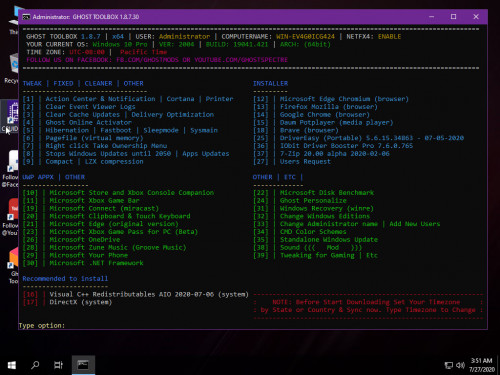Viewport: 500px width, 375px height.
Task: Select the Recycle Bin desktop icon
Action: [12, 68]
